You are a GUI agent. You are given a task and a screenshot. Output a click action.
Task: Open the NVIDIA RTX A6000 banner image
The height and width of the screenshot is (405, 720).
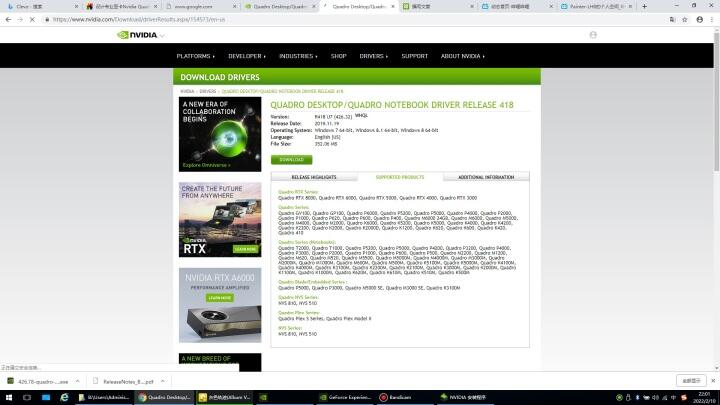coord(220,305)
